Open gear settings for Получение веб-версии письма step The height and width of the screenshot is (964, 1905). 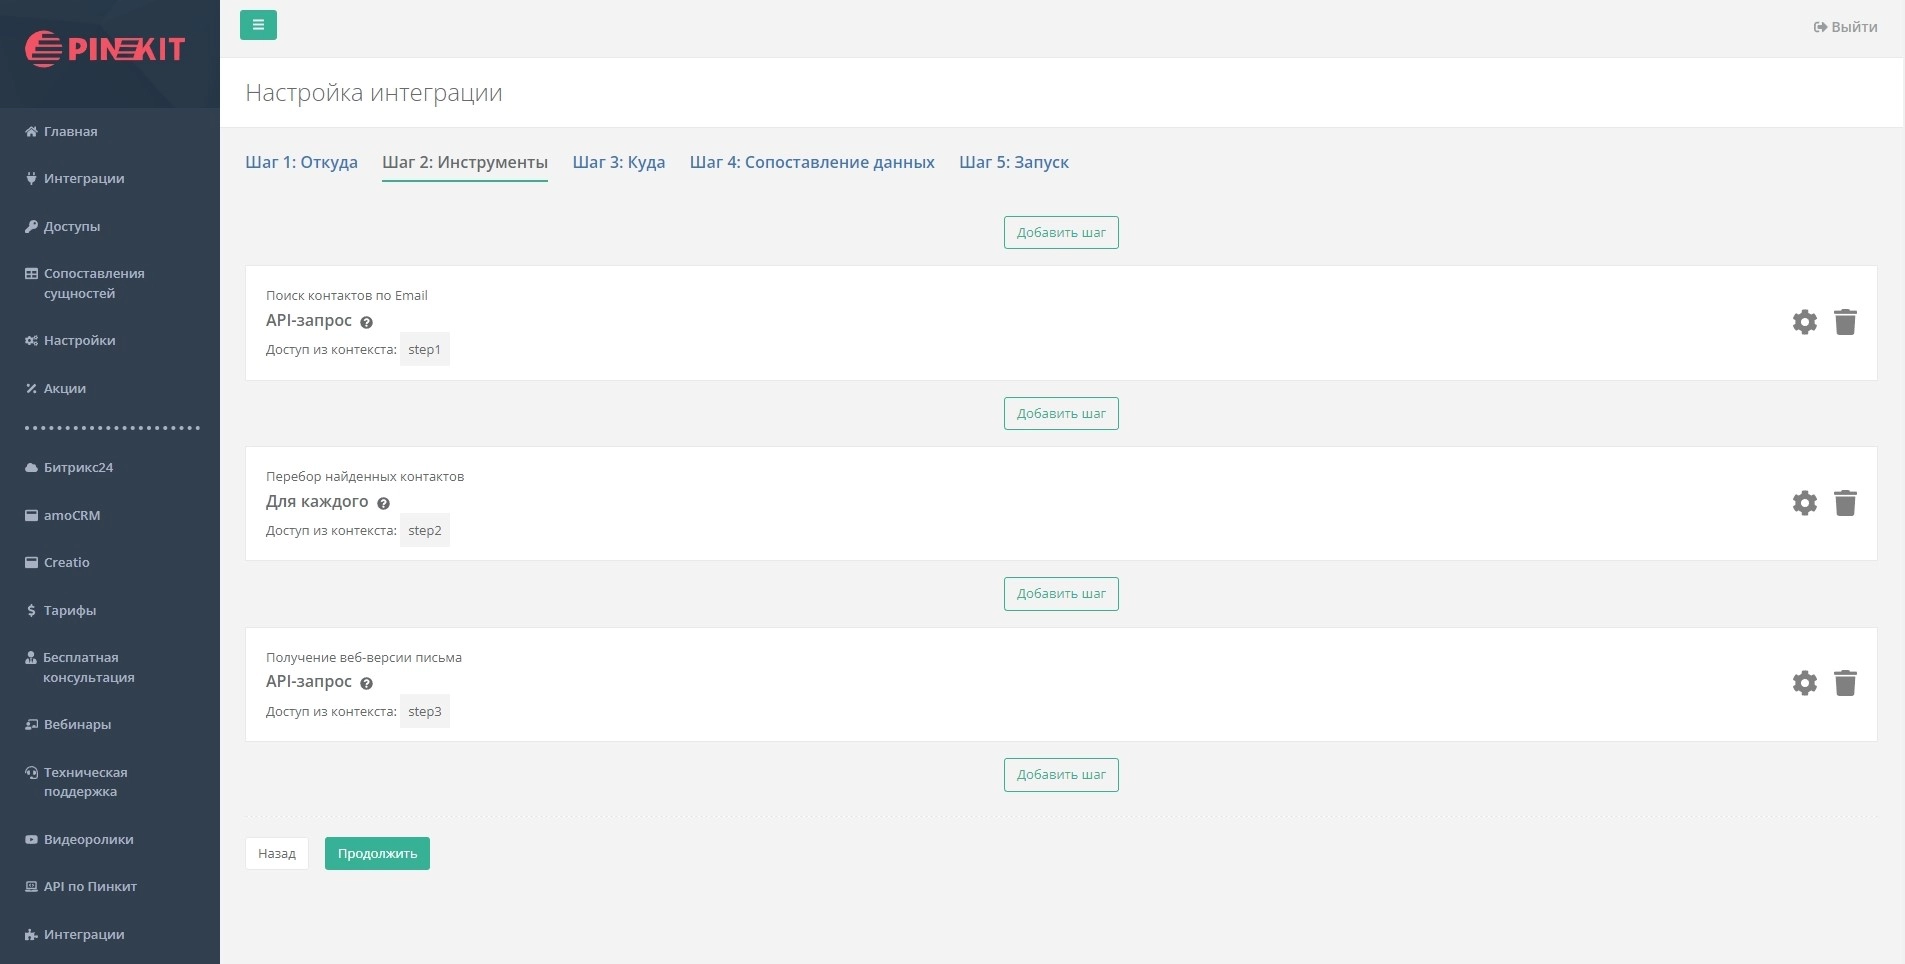click(x=1804, y=683)
